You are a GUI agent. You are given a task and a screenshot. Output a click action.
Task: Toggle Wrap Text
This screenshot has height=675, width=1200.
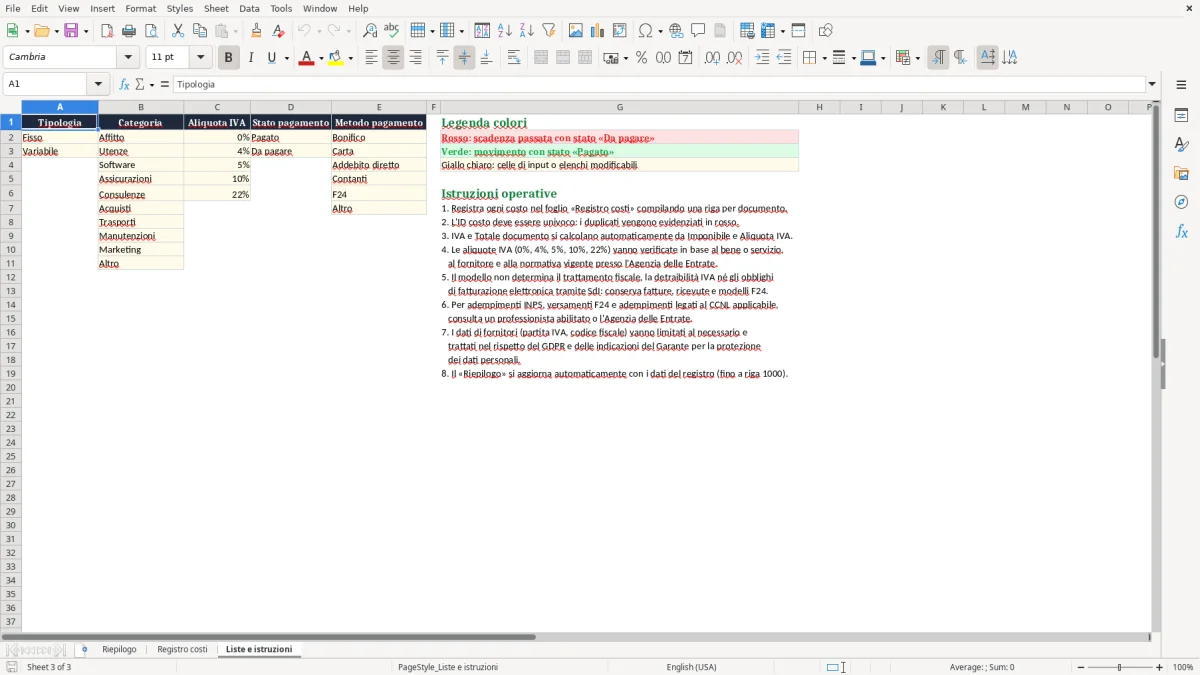tap(513, 58)
